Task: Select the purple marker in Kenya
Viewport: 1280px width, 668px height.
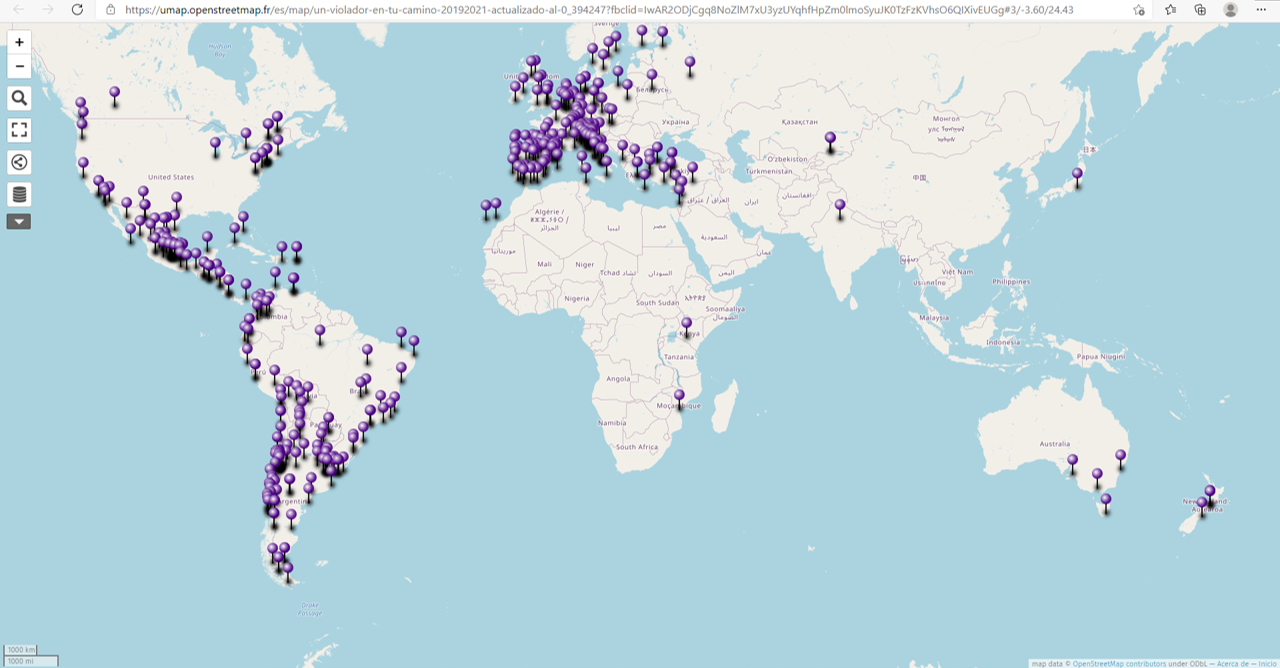Action: pyautogui.click(x=686, y=324)
